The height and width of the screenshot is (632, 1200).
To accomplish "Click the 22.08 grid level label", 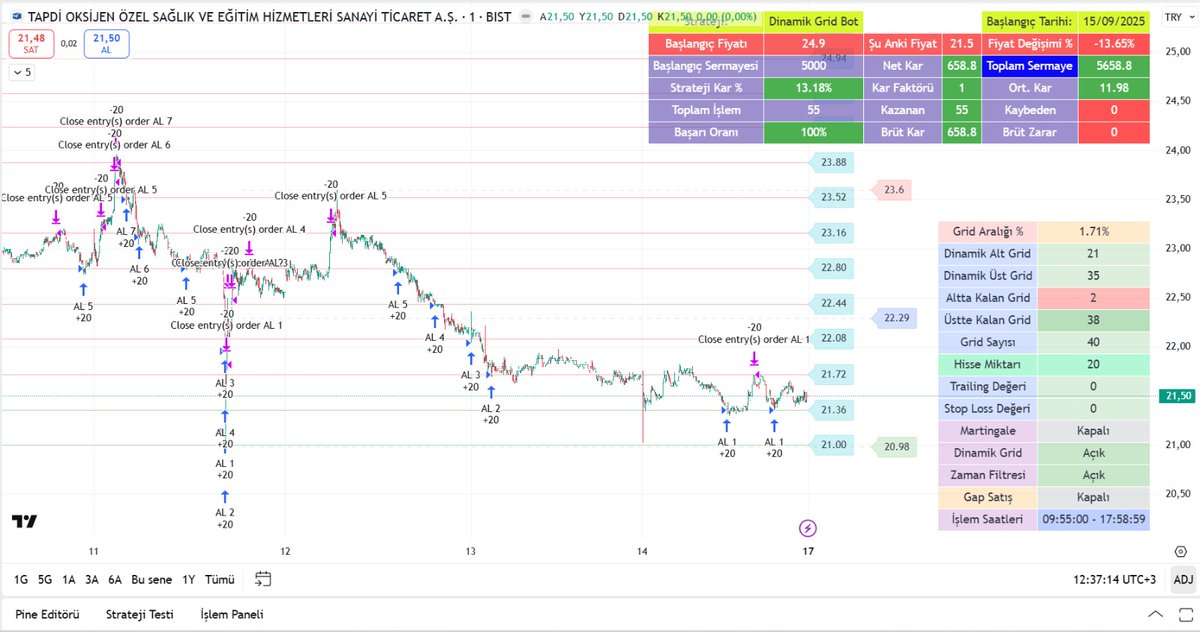I will 834,338.
